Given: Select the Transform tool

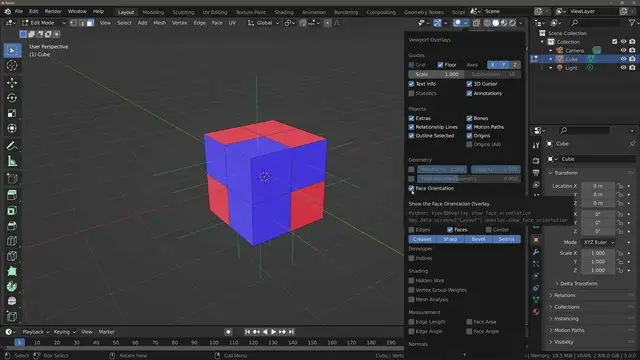Looking at the screenshot, I should [x=12, y=128].
